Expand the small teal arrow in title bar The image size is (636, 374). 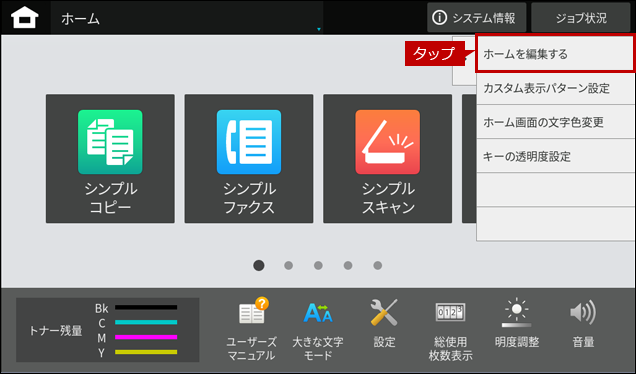[319, 29]
